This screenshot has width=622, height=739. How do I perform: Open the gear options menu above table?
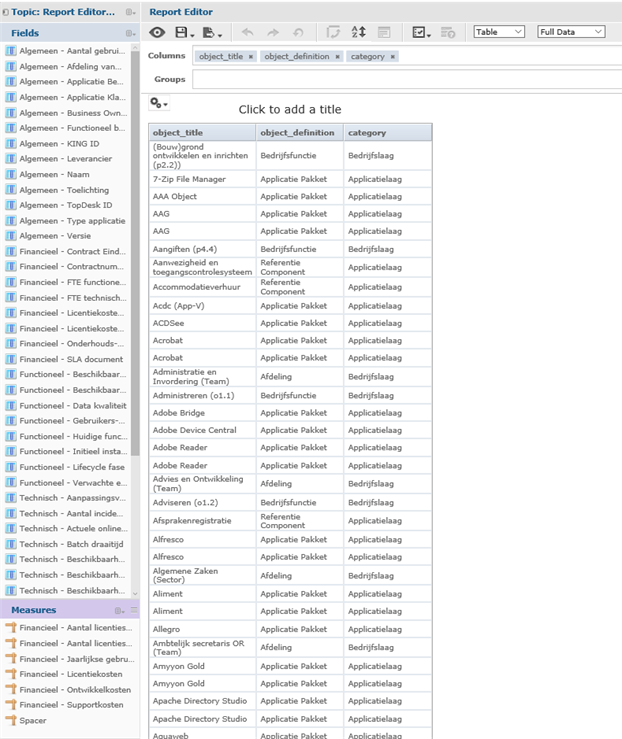tap(159, 103)
